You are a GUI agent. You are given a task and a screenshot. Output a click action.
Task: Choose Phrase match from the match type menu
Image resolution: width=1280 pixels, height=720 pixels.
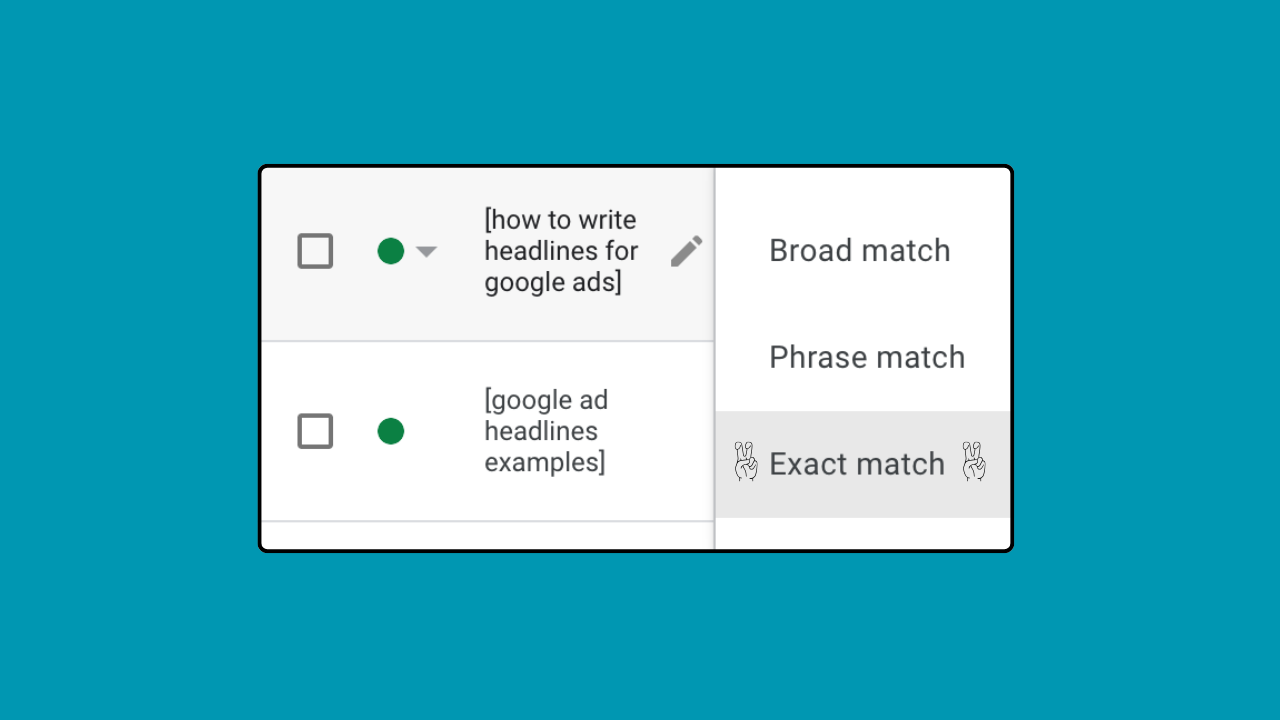pos(866,357)
